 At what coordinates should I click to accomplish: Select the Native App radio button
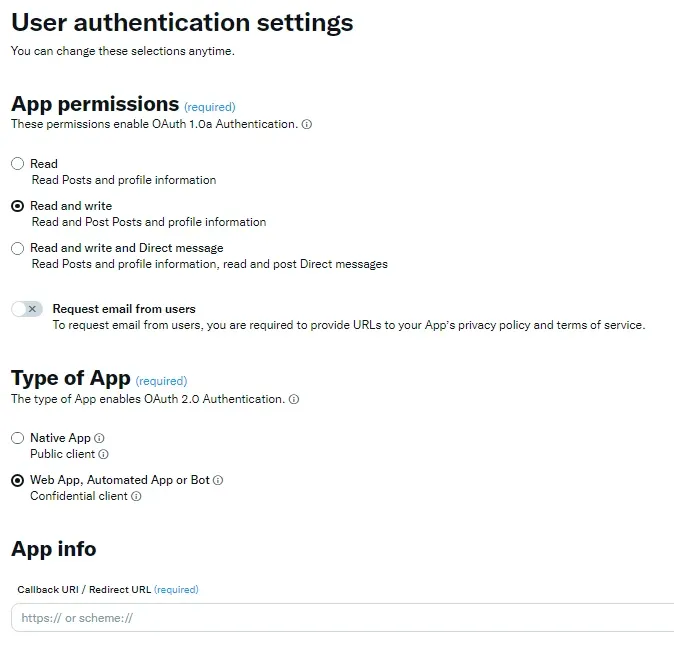coord(18,438)
